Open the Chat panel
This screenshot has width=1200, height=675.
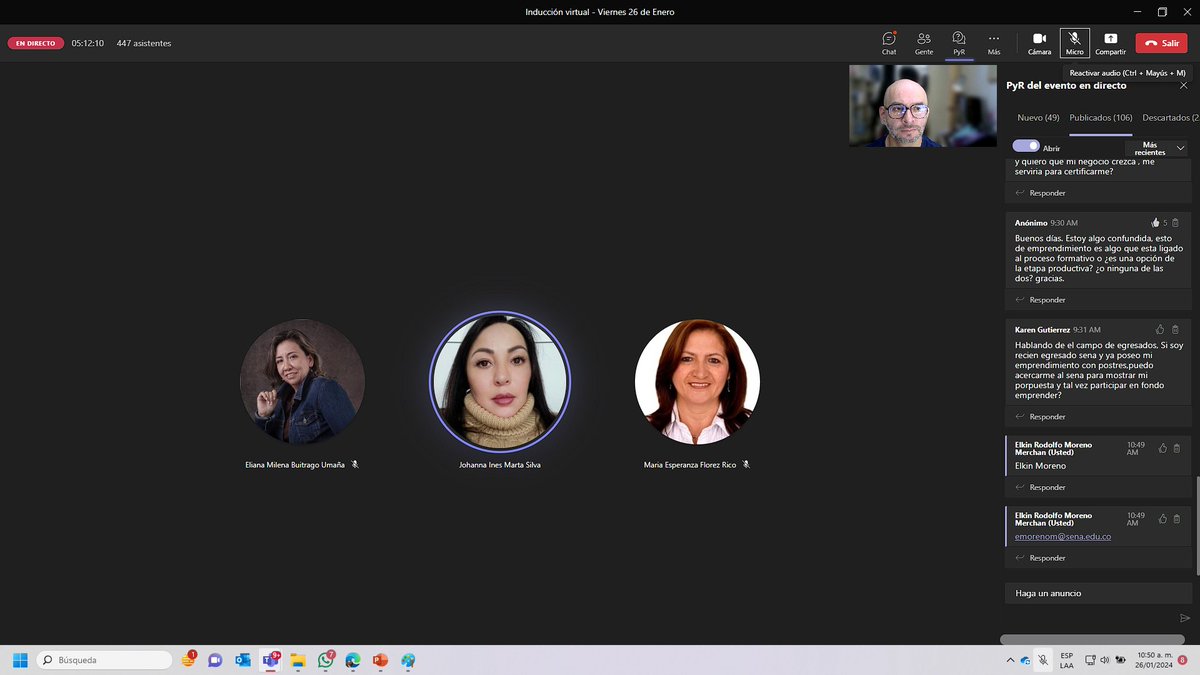pos(889,43)
